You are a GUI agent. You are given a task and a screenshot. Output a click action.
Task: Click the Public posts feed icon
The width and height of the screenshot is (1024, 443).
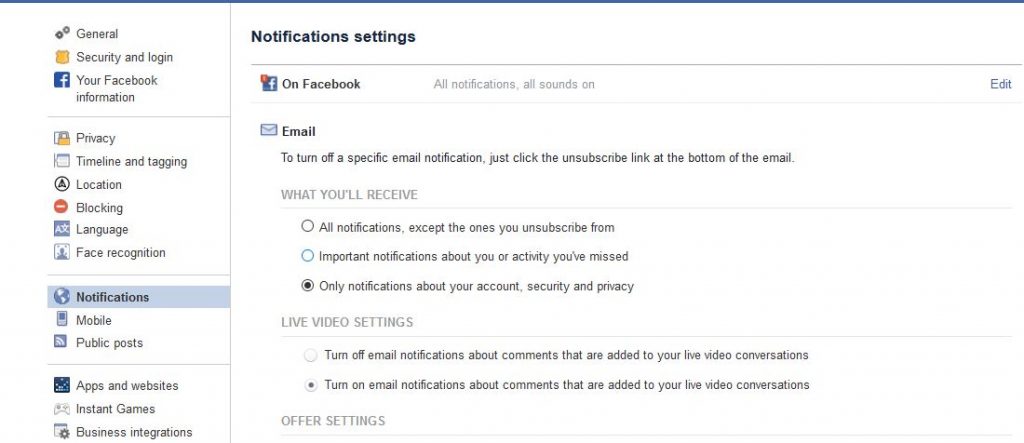pos(61,342)
